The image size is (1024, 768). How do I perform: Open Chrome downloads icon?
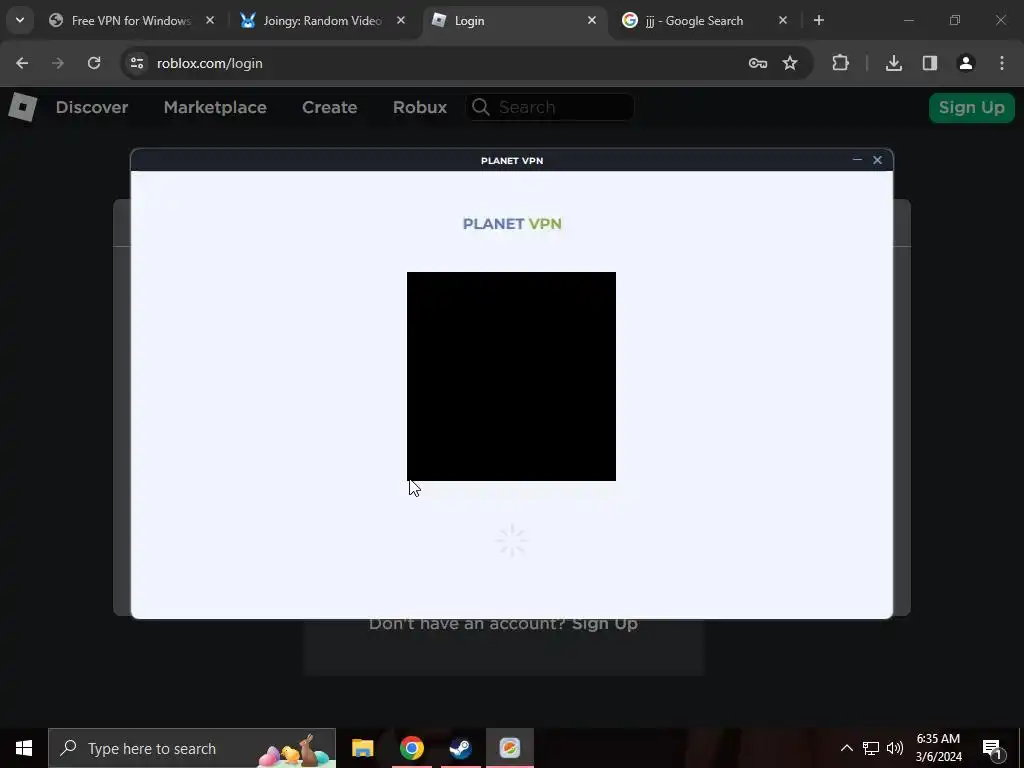coord(894,63)
